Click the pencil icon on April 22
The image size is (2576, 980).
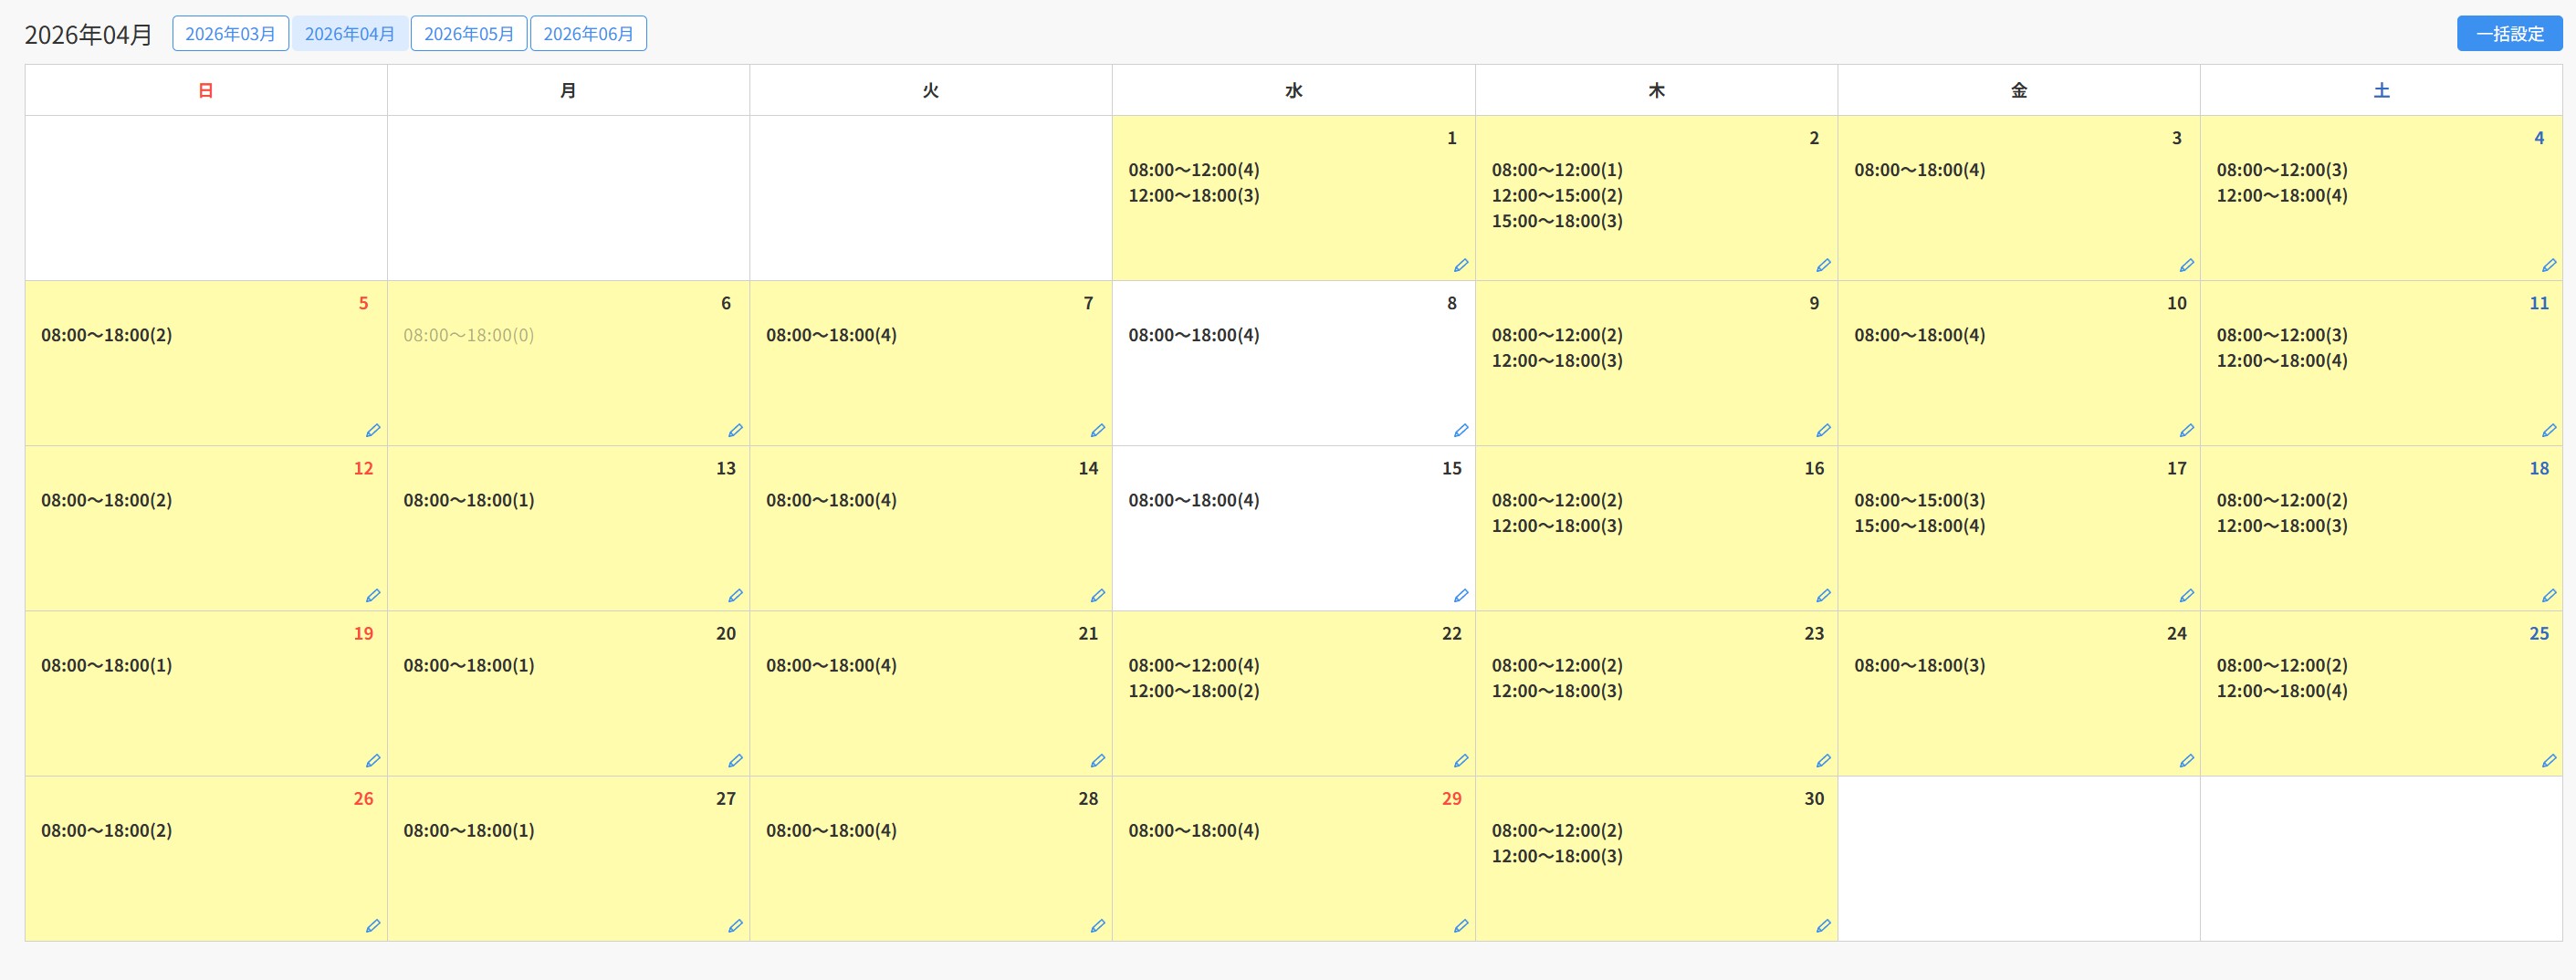[1460, 760]
